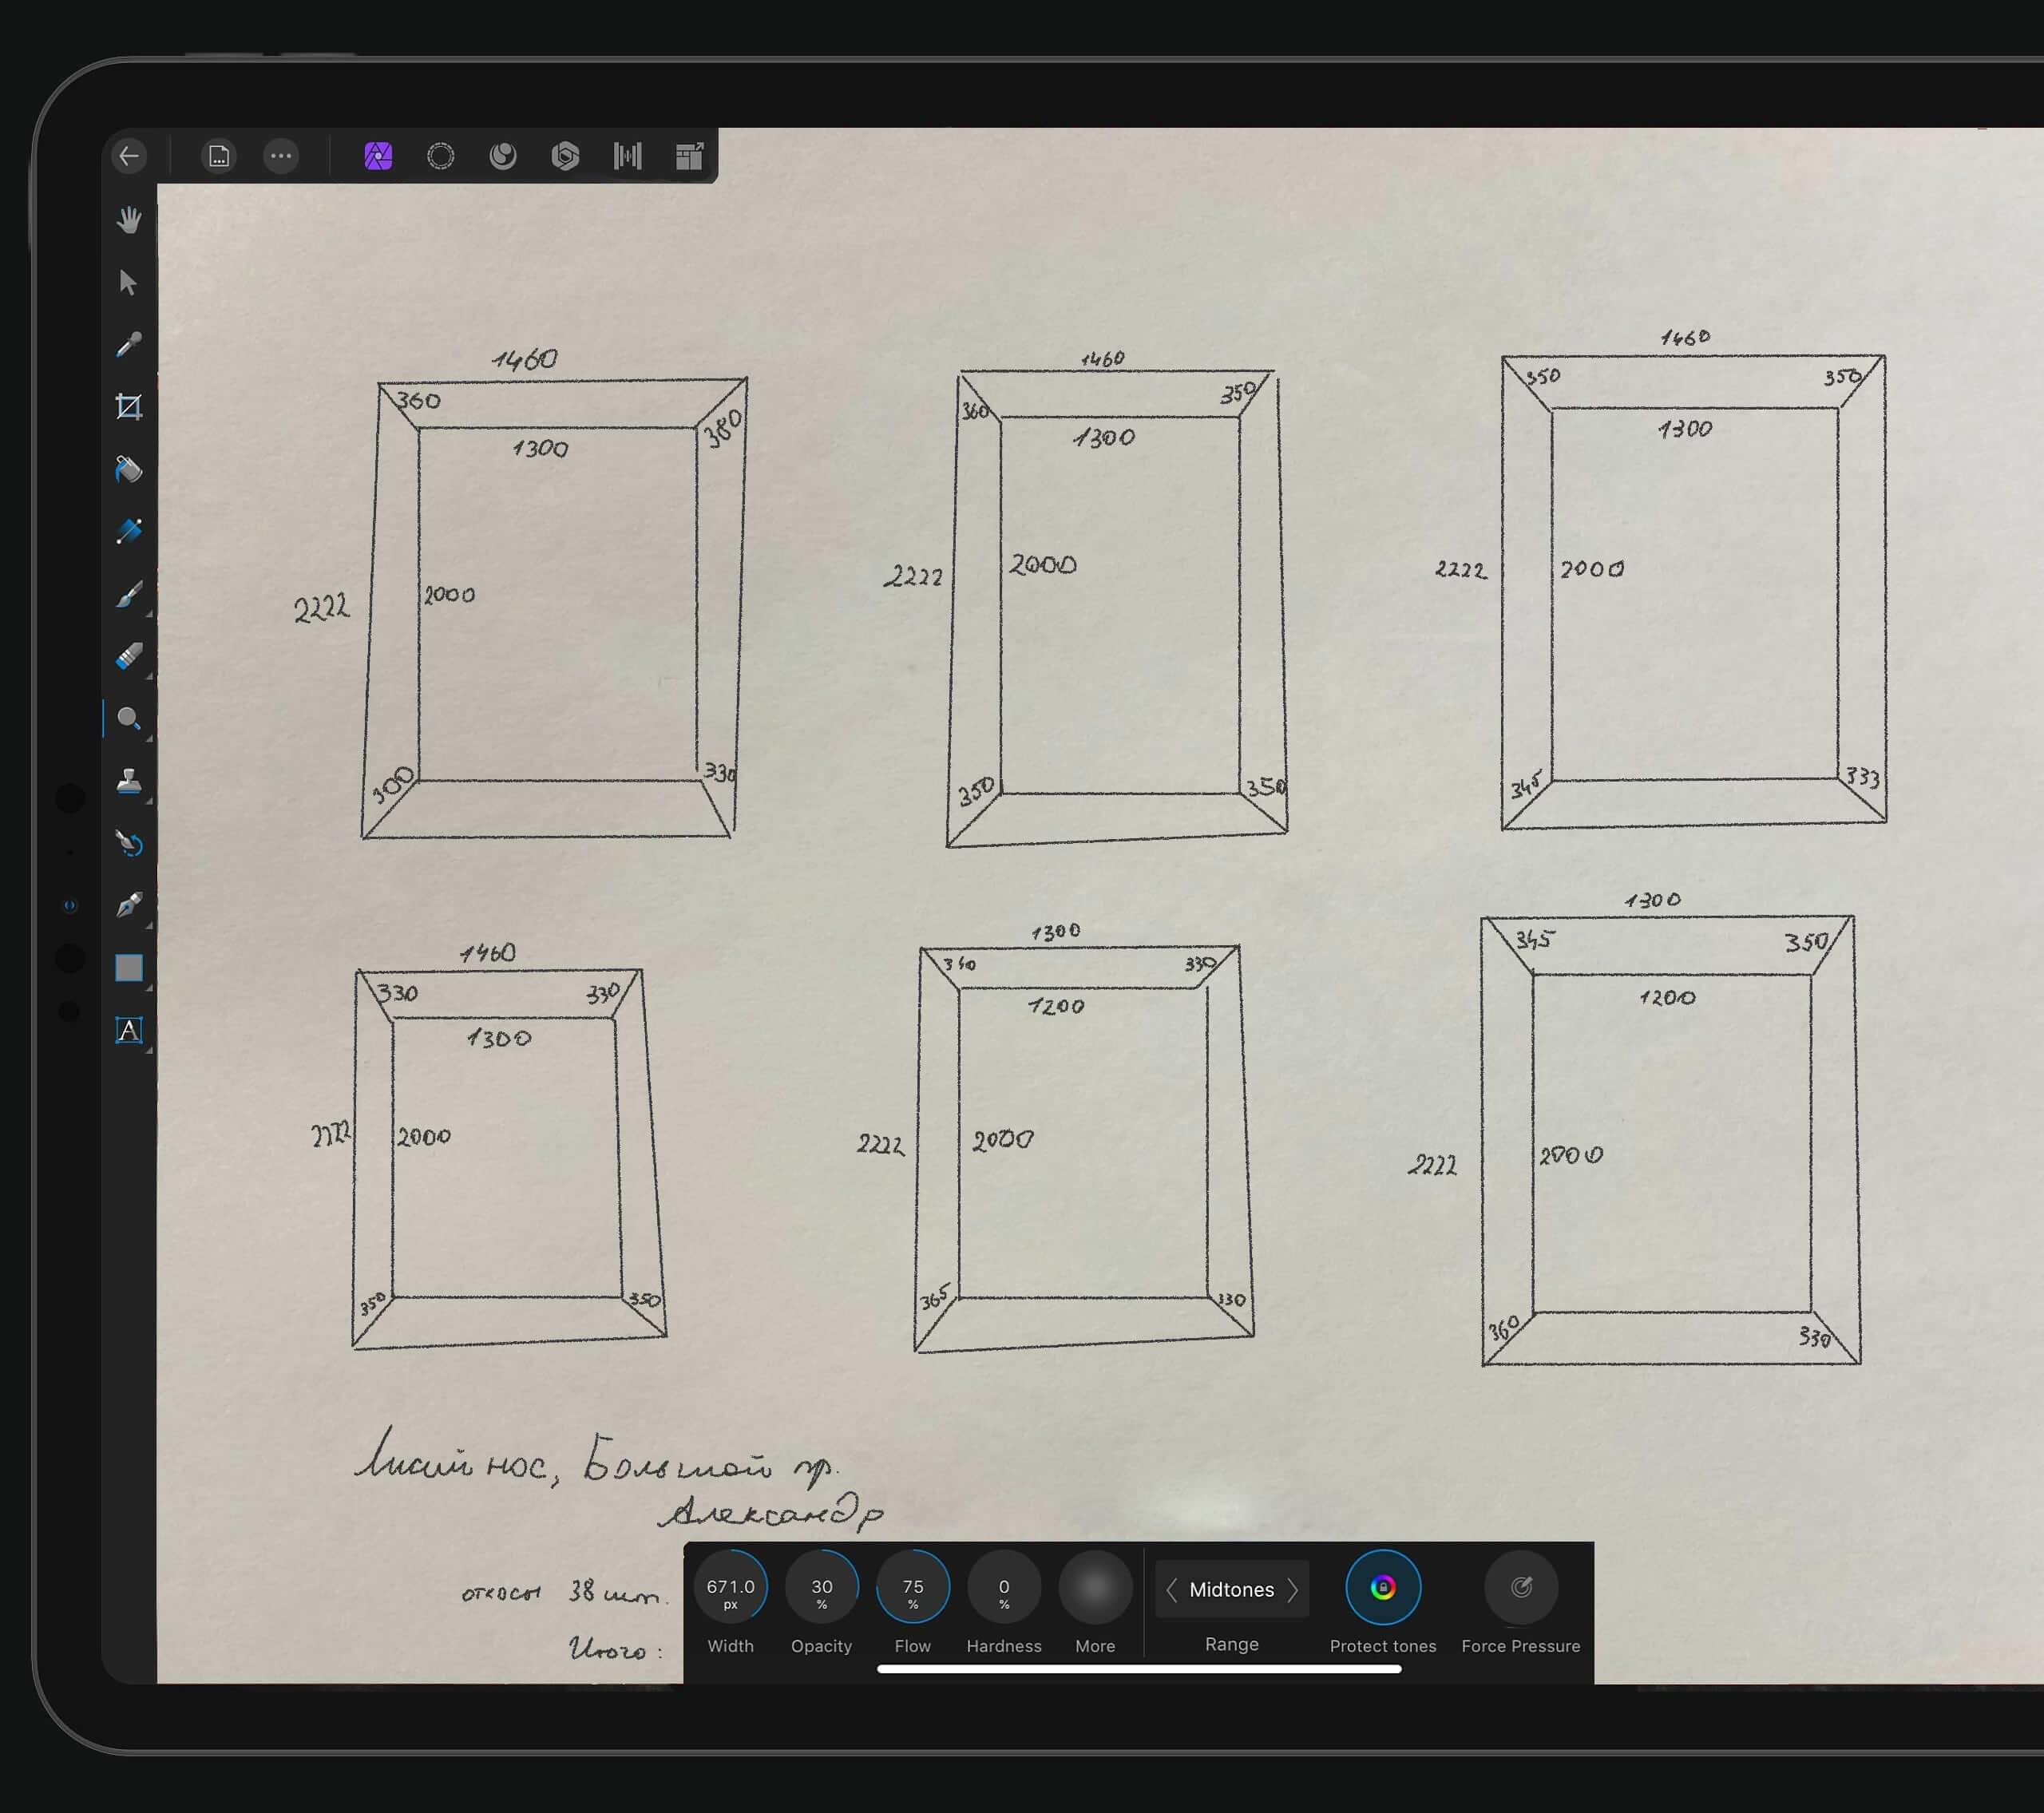Viewport: 2044px width, 1813px height.
Task: Select the Erase Brush tool
Action: 129,657
